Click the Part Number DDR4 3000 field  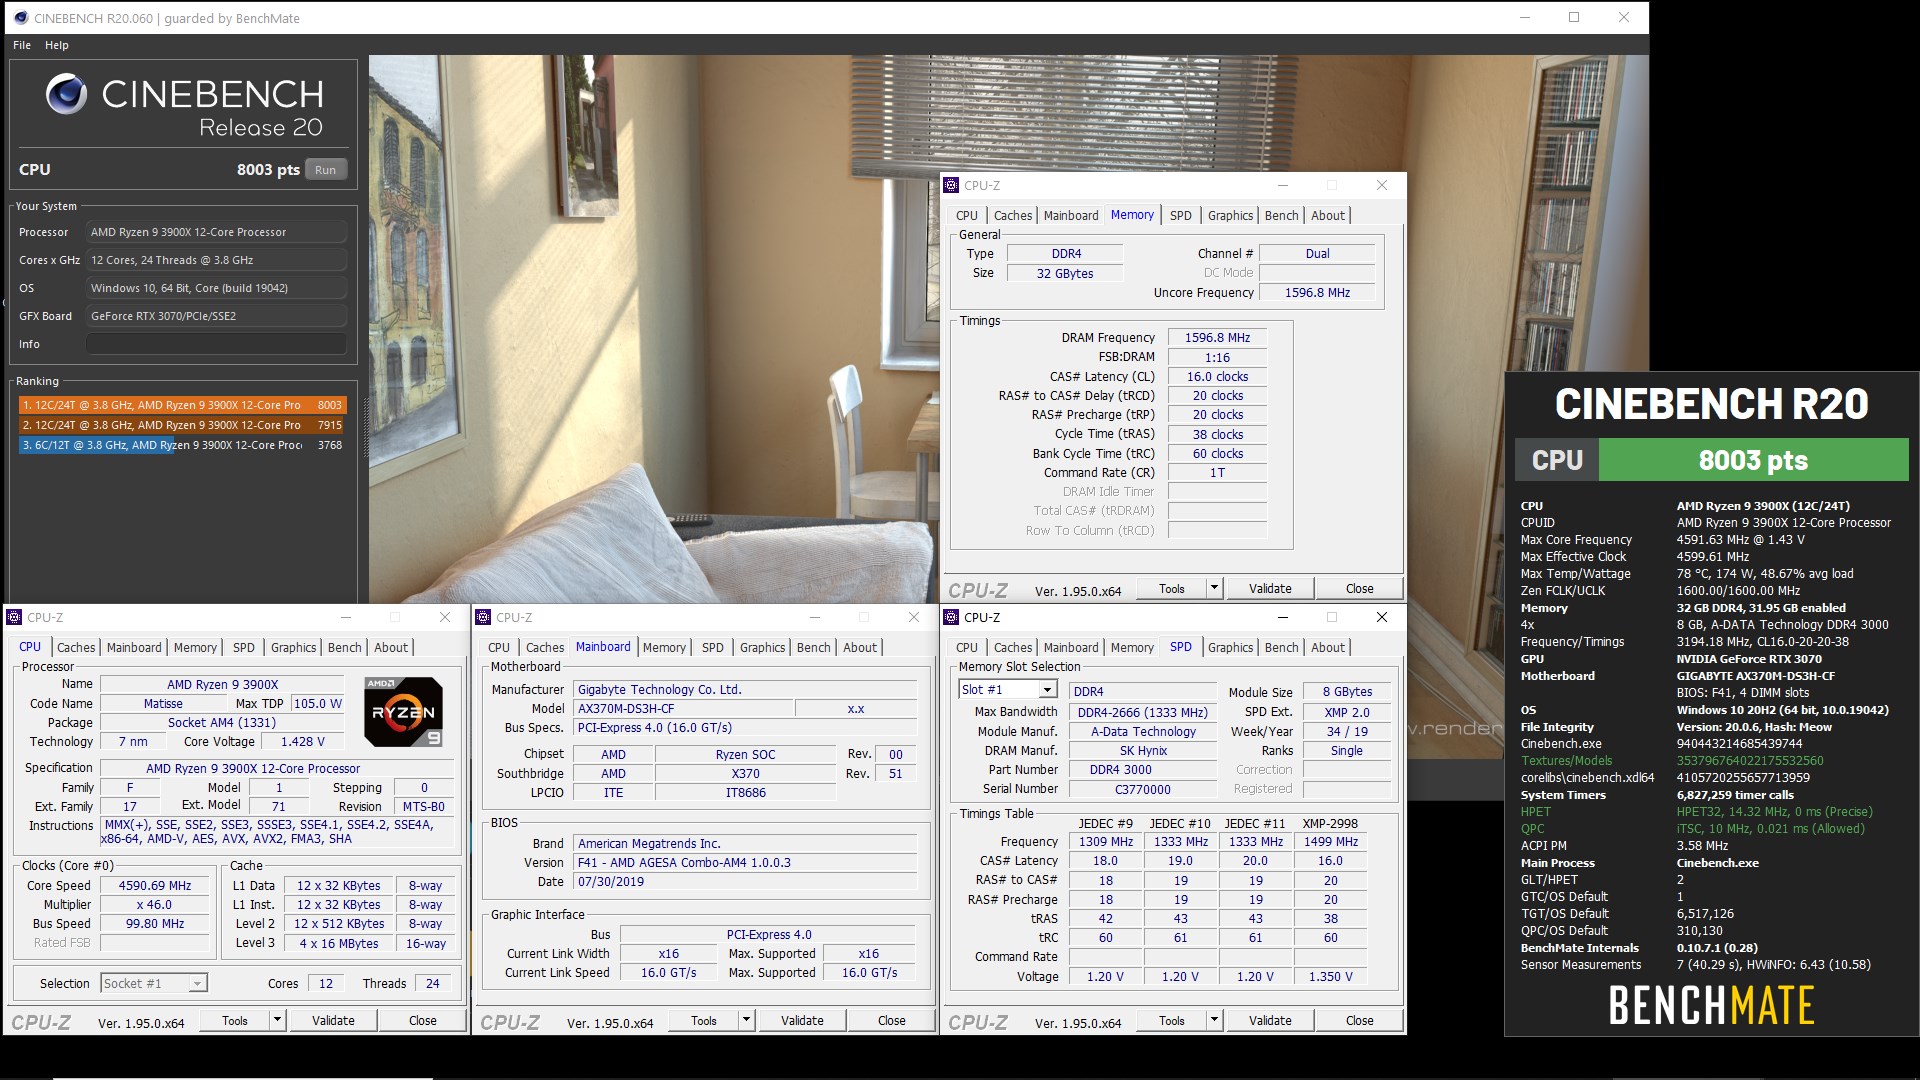pos(1142,769)
